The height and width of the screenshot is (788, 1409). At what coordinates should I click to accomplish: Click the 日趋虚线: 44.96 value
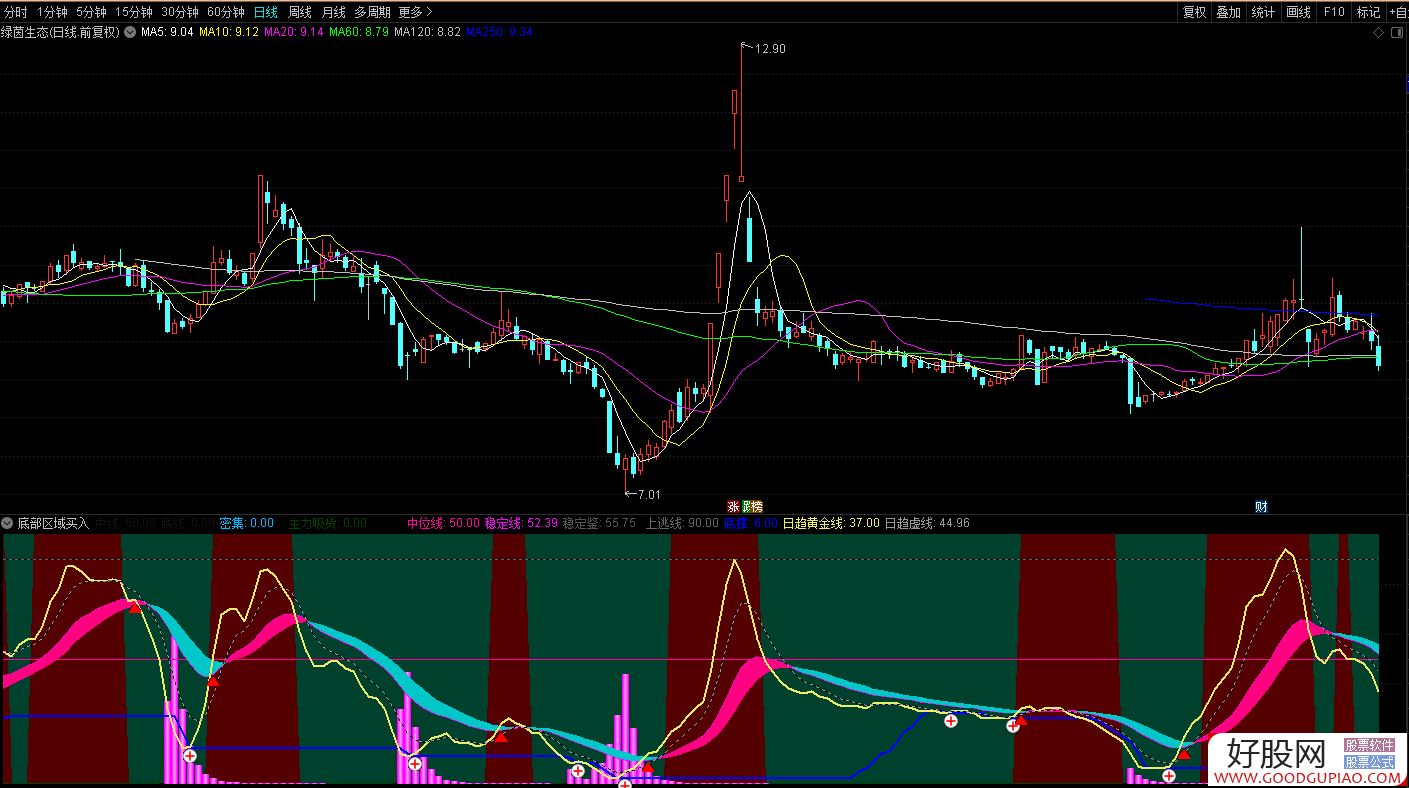point(927,523)
